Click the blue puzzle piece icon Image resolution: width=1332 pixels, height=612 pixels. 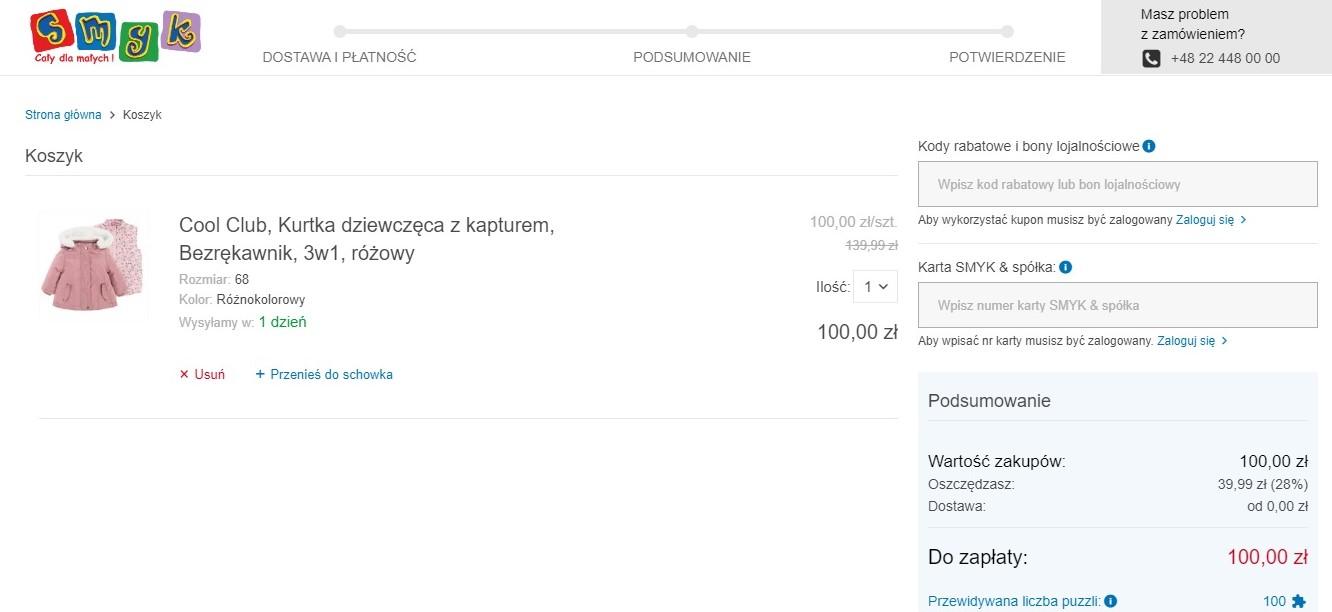point(1298,602)
